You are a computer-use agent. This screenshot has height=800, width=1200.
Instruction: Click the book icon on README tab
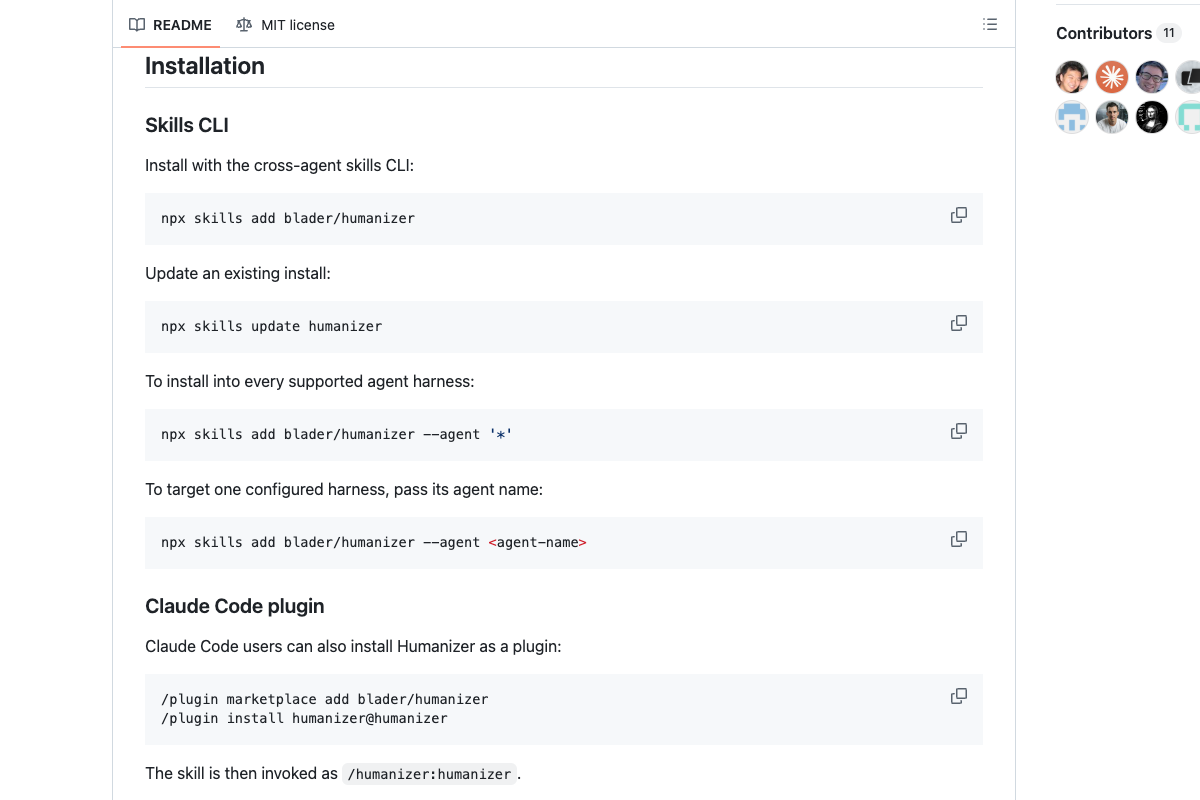click(x=137, y=25)
